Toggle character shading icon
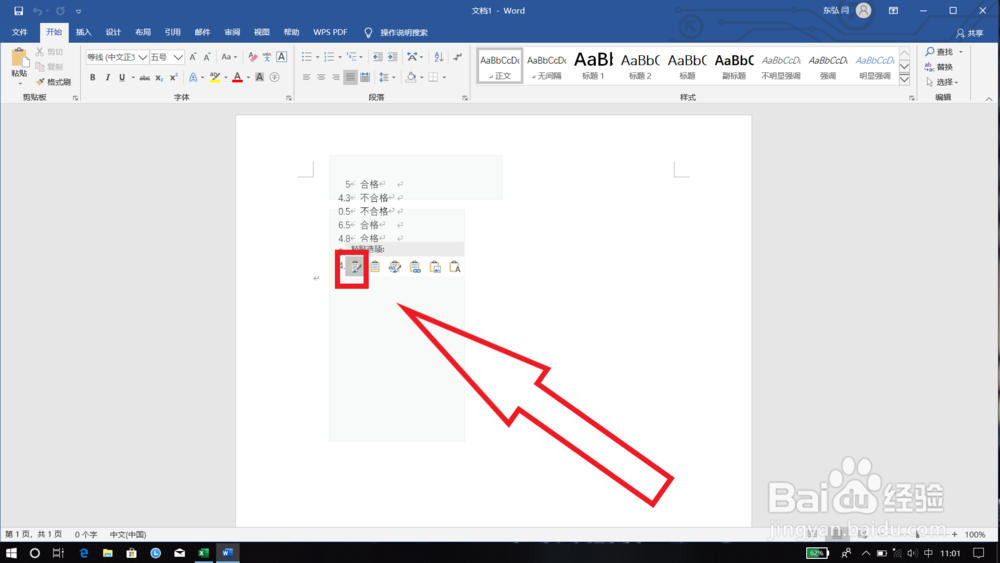The height and width of the screenshot is (563, 1000). 260,78
